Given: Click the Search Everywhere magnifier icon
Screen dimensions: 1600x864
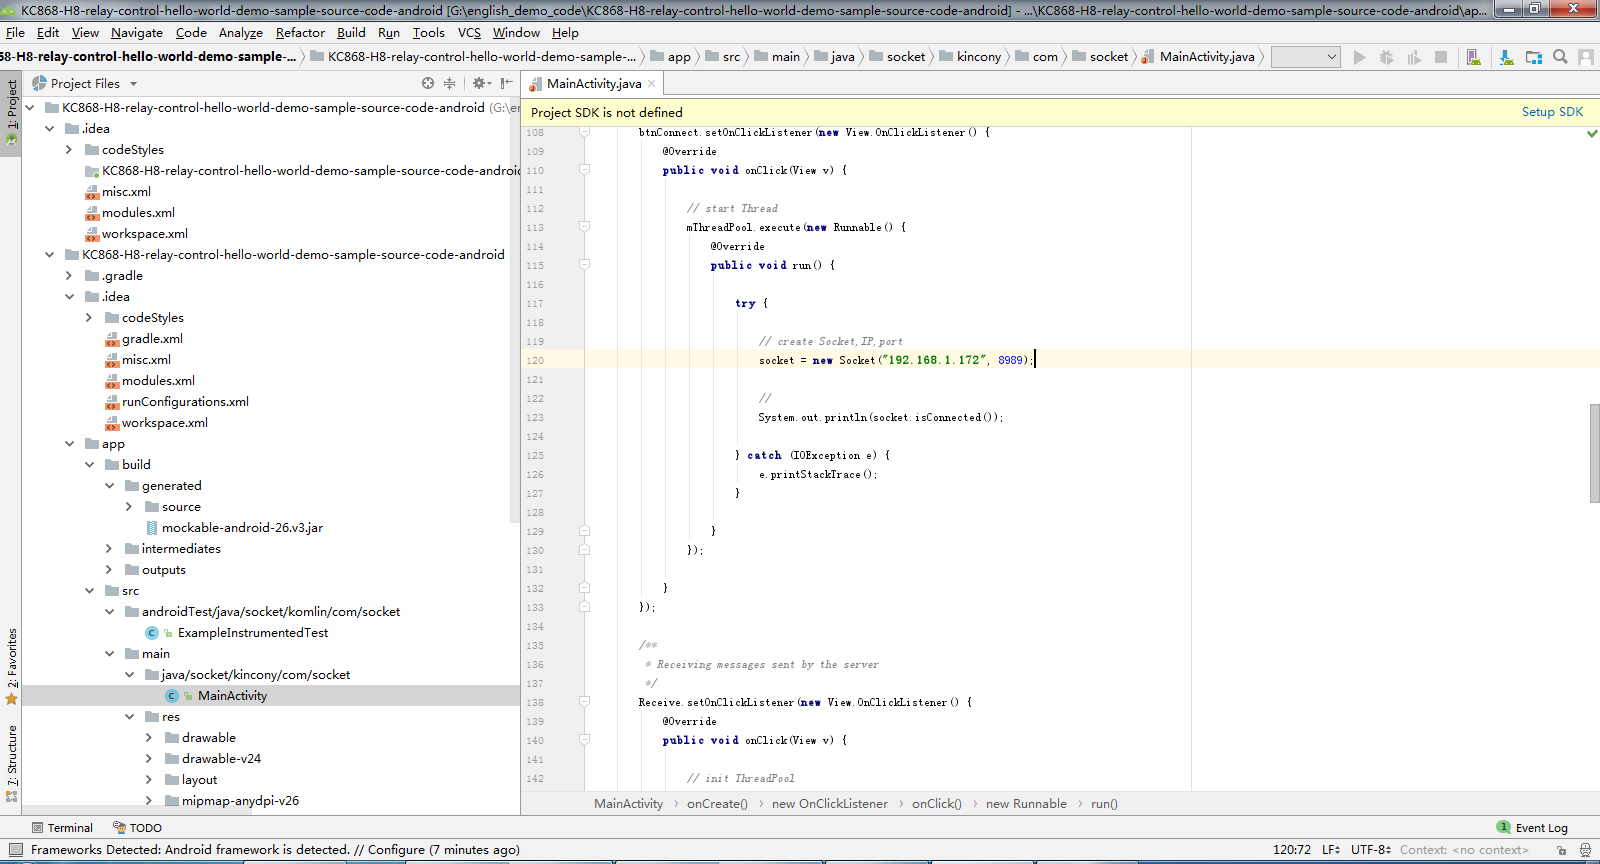Looking at the screenshot, I should pyautogui.click(x=1560, y=57).
